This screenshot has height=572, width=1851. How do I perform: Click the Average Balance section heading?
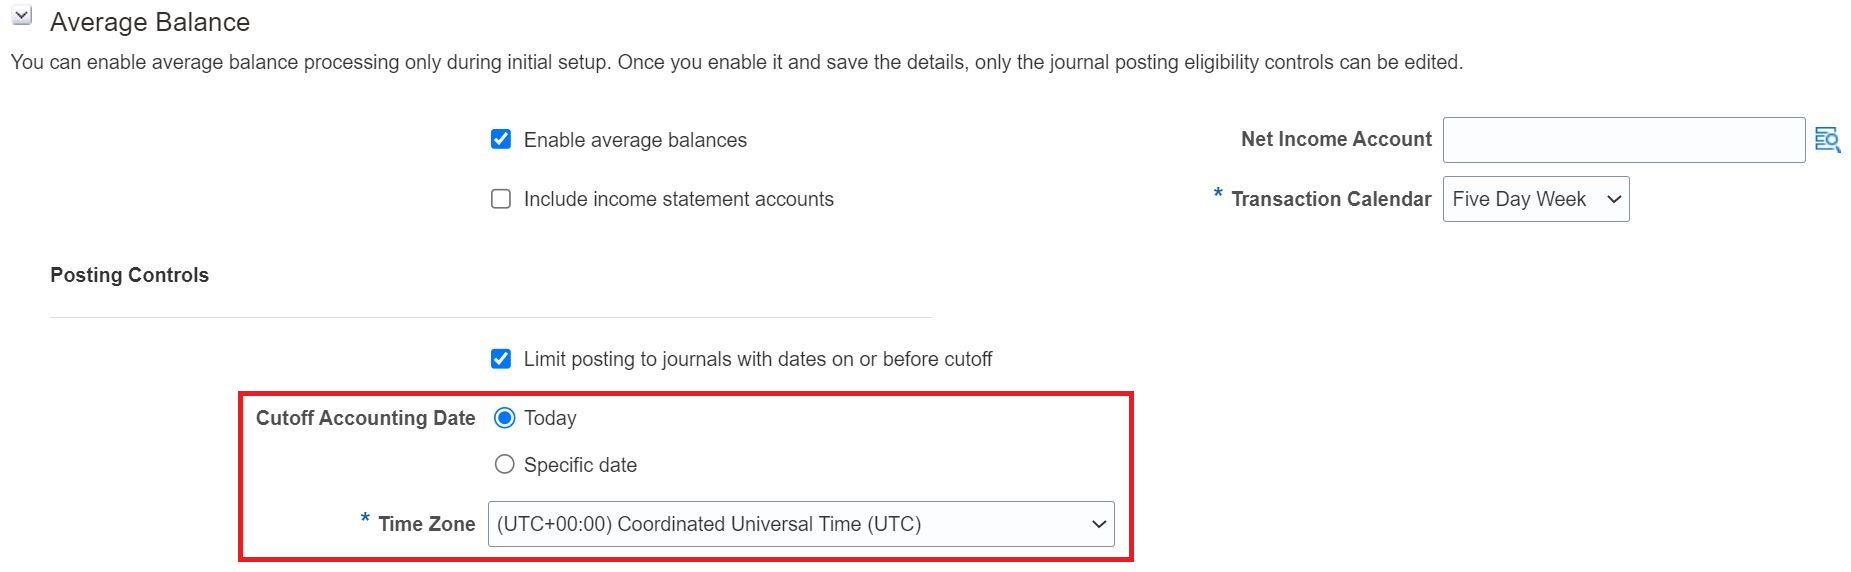coord(150,22)
